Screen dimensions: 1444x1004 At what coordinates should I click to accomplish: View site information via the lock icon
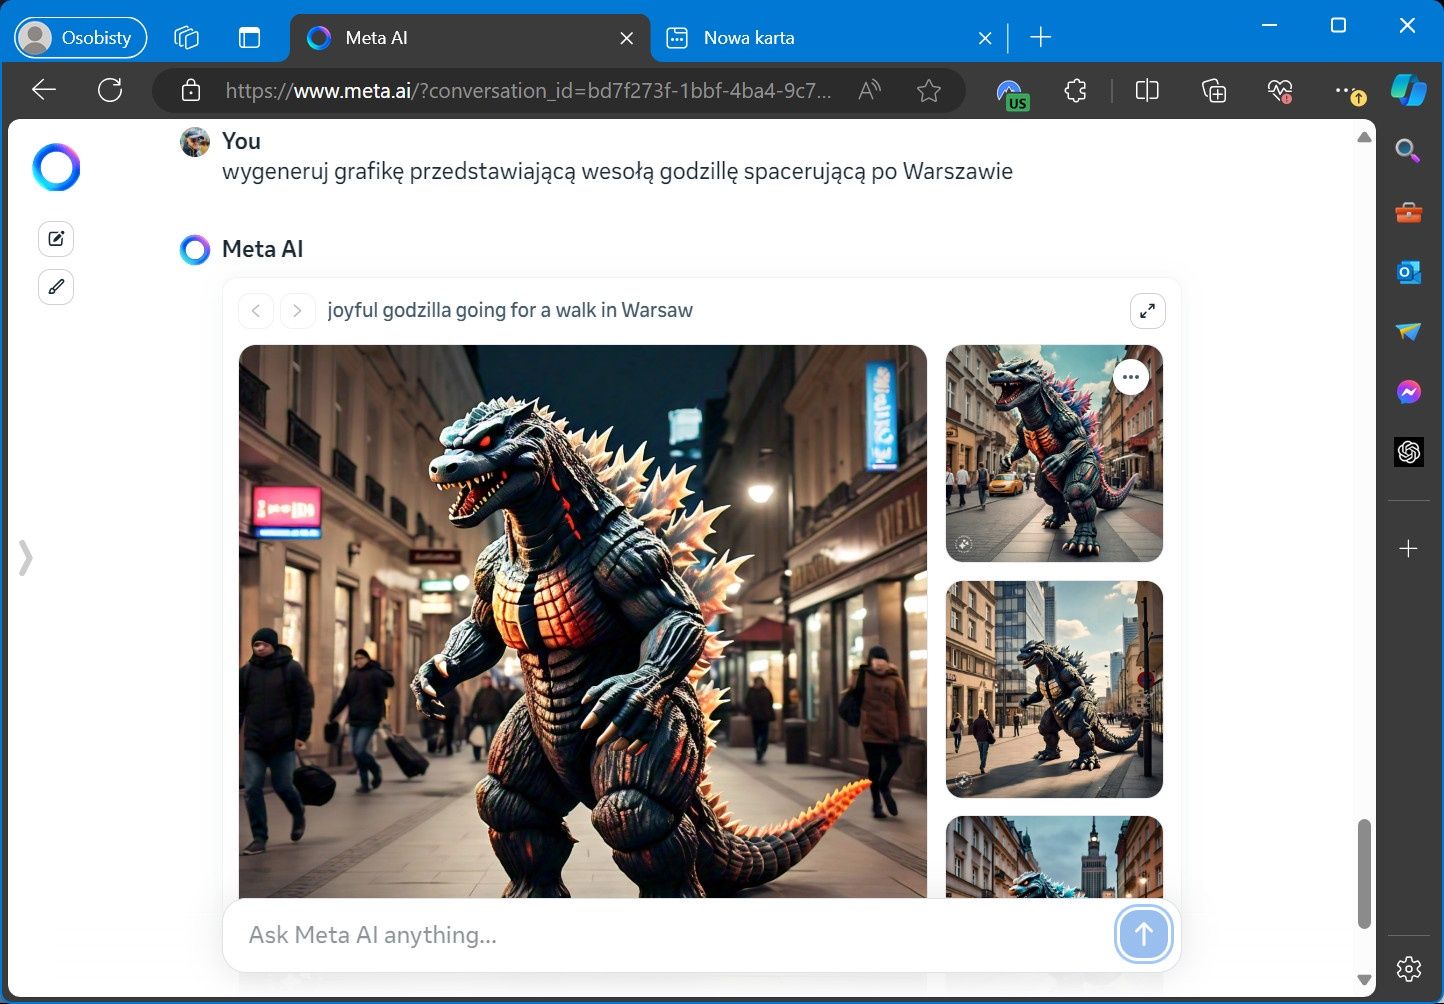pos(191,91)
